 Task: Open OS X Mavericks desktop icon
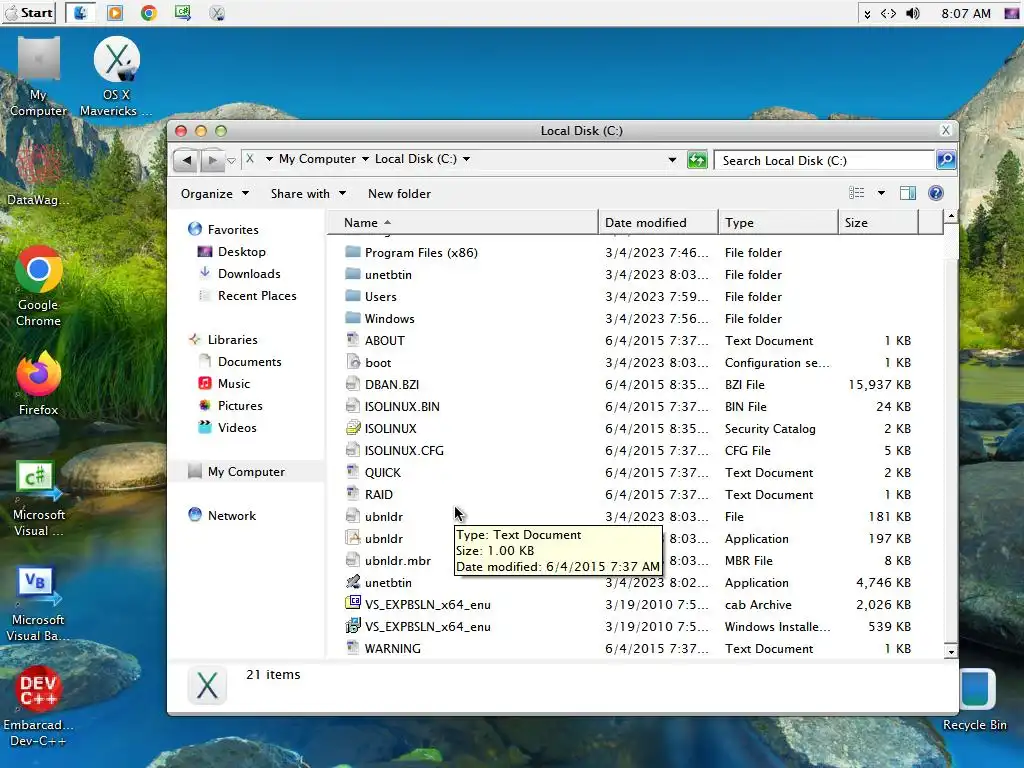click(x=116, y=77)
